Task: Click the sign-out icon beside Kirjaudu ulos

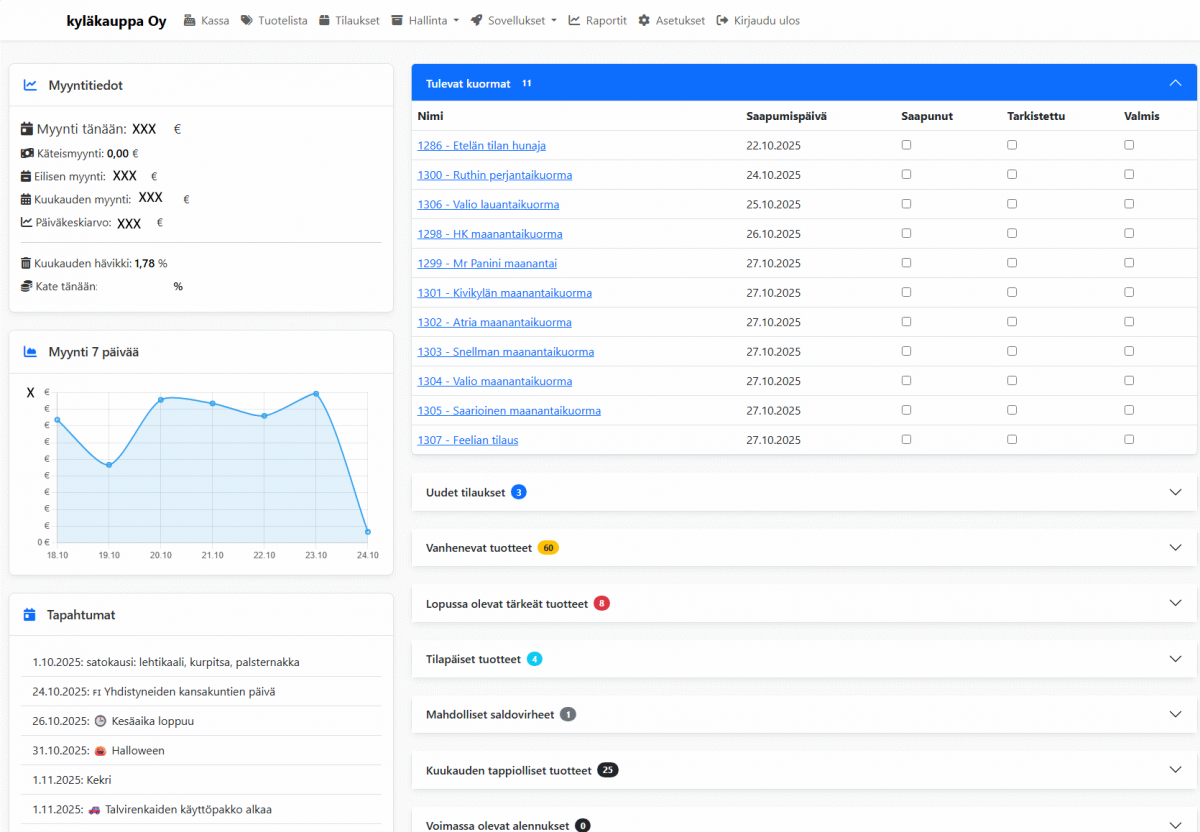Action: coord(723,20)
